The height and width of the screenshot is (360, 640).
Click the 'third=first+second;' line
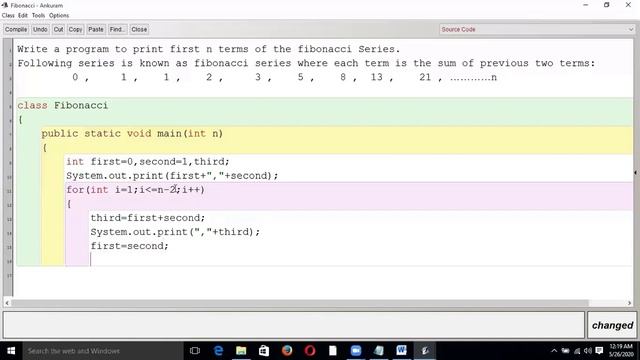click(x=147, y=218)
